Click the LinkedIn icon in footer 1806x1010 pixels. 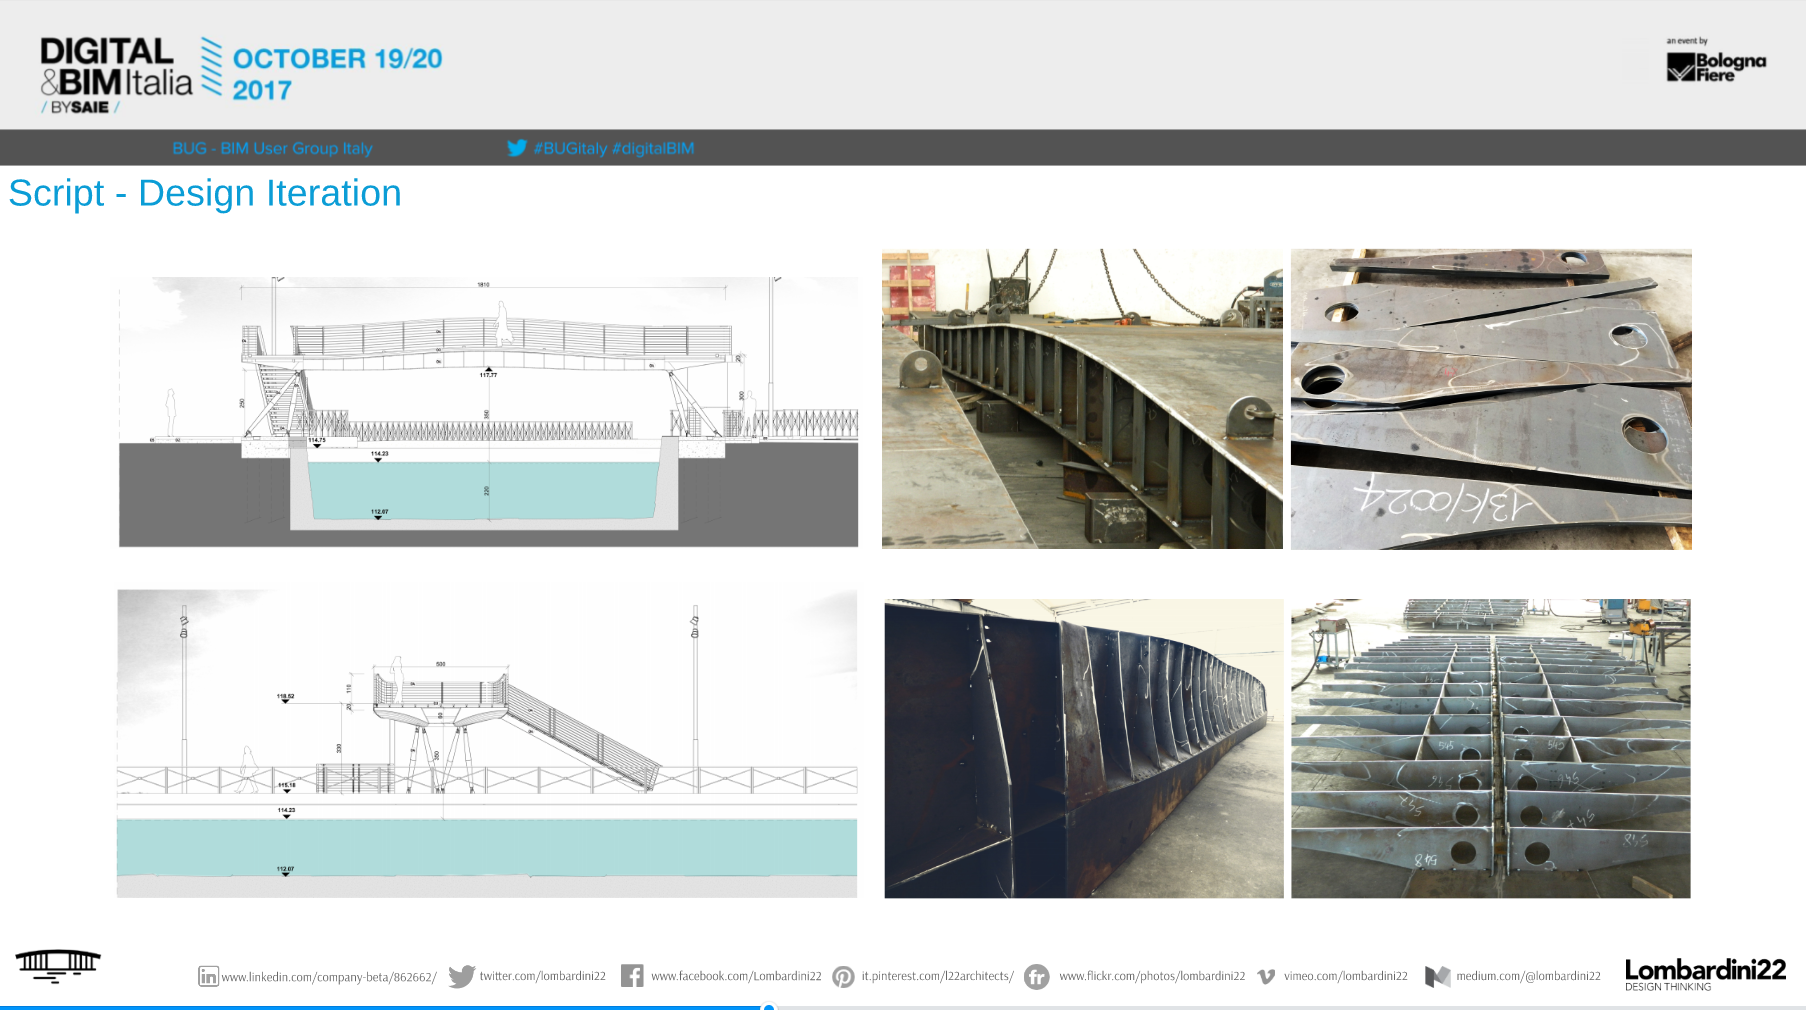208,976
